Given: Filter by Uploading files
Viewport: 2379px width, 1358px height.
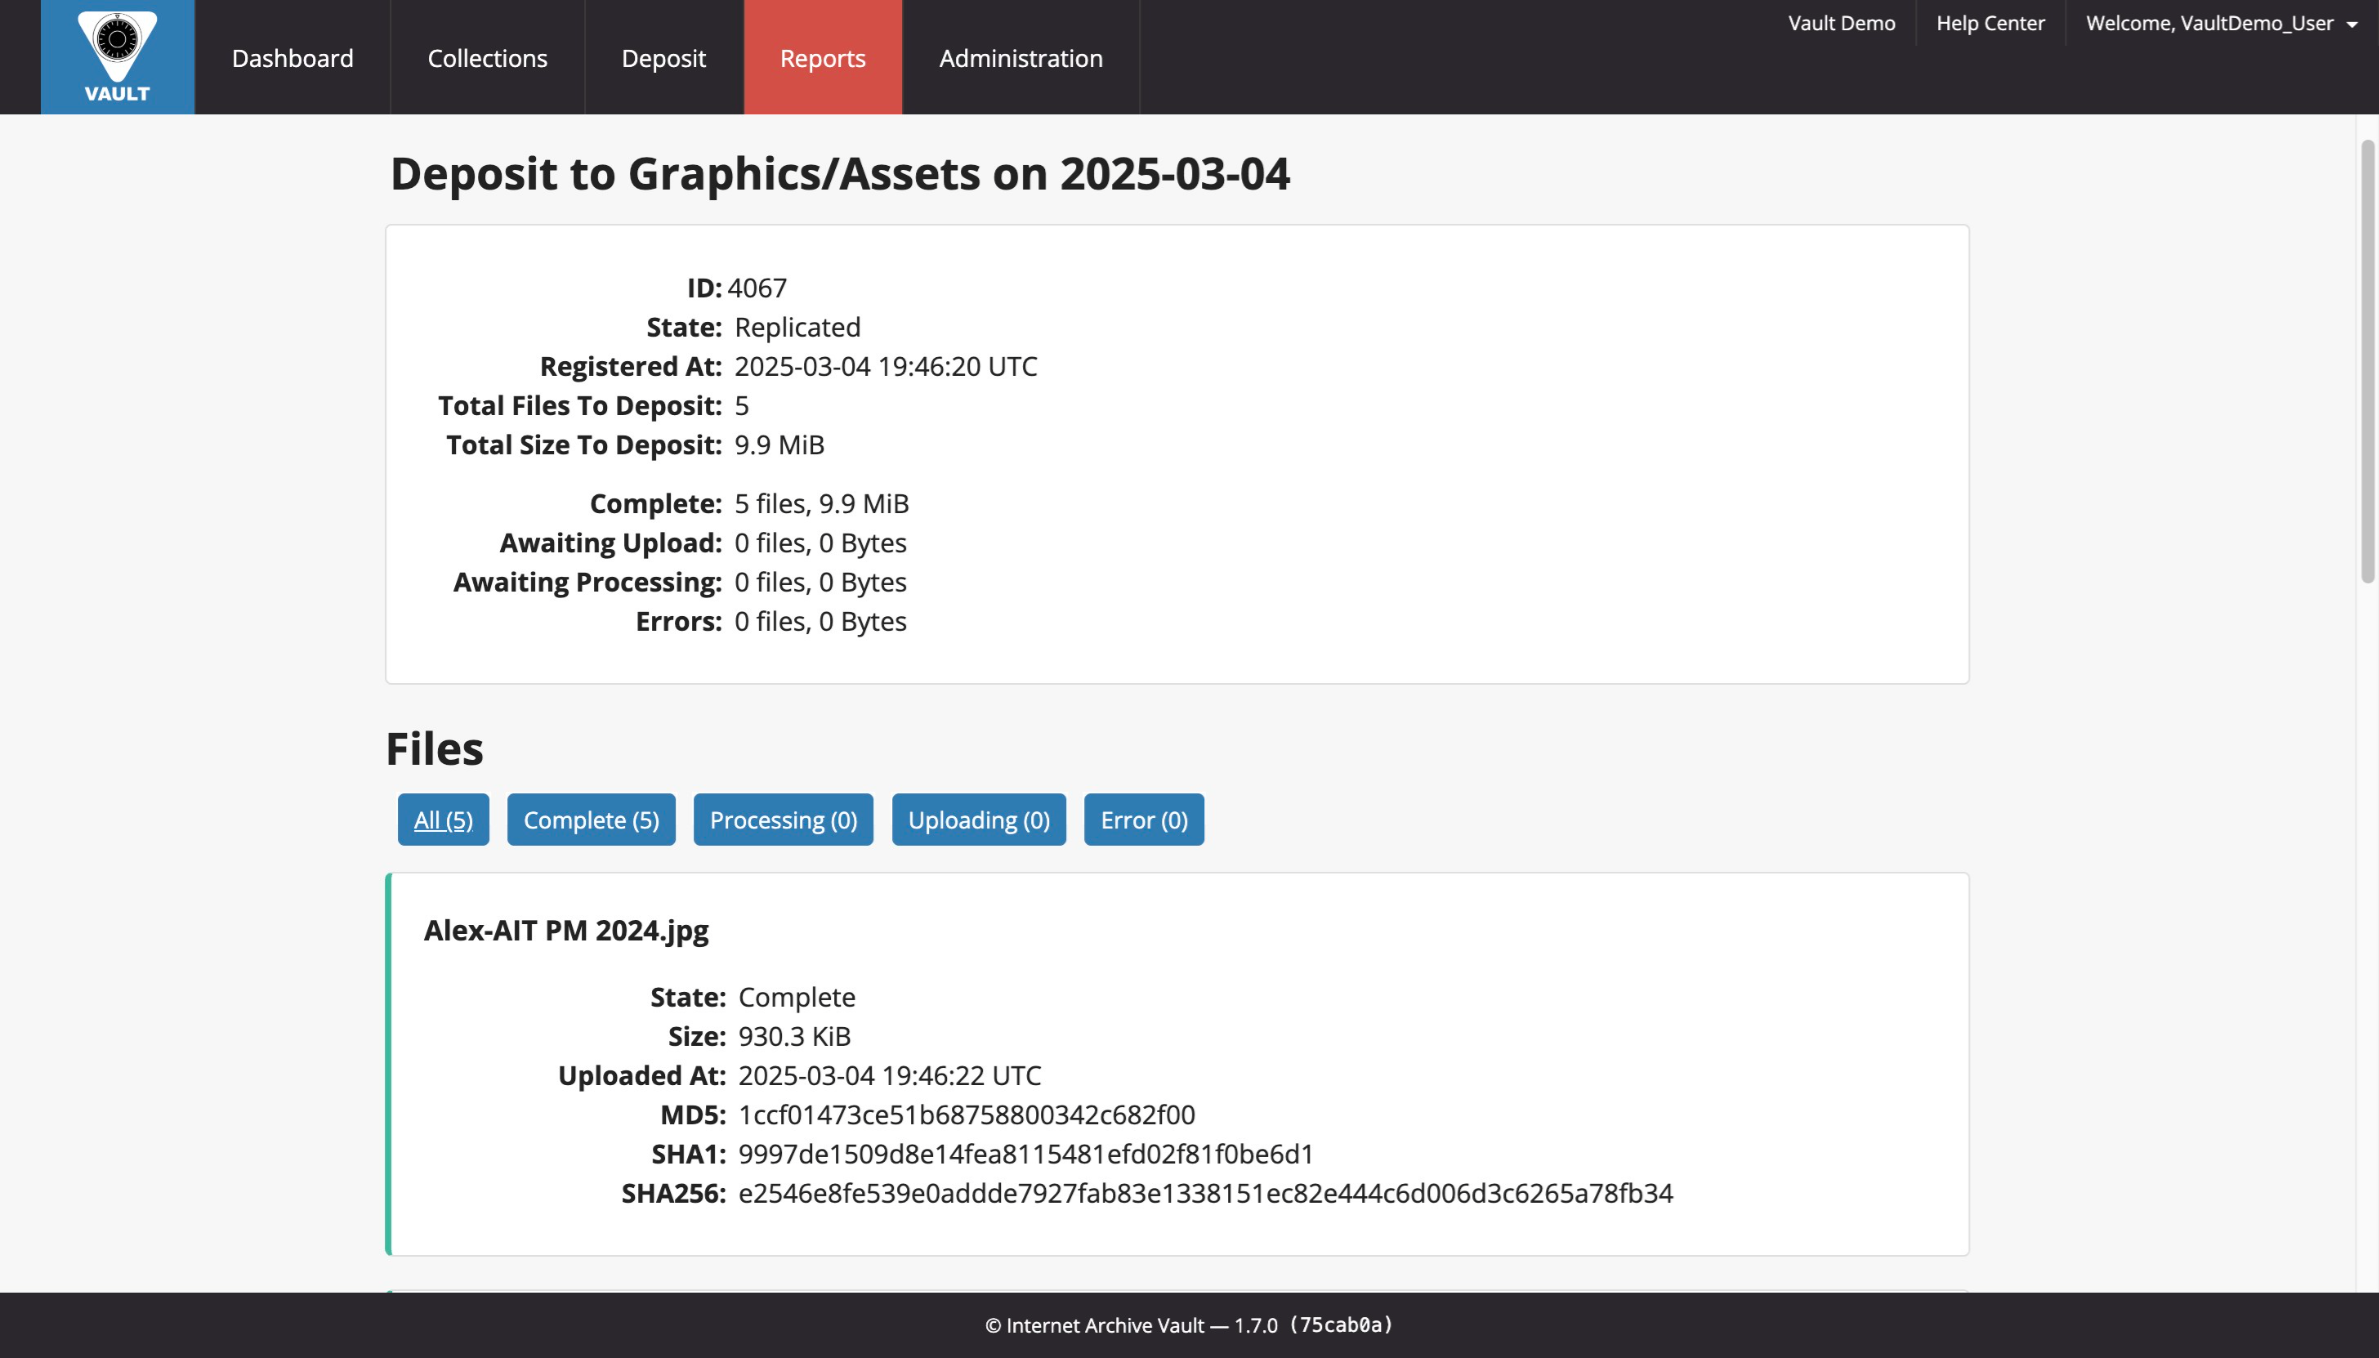Looking at the screenshot, I should (x=978, y=819).
